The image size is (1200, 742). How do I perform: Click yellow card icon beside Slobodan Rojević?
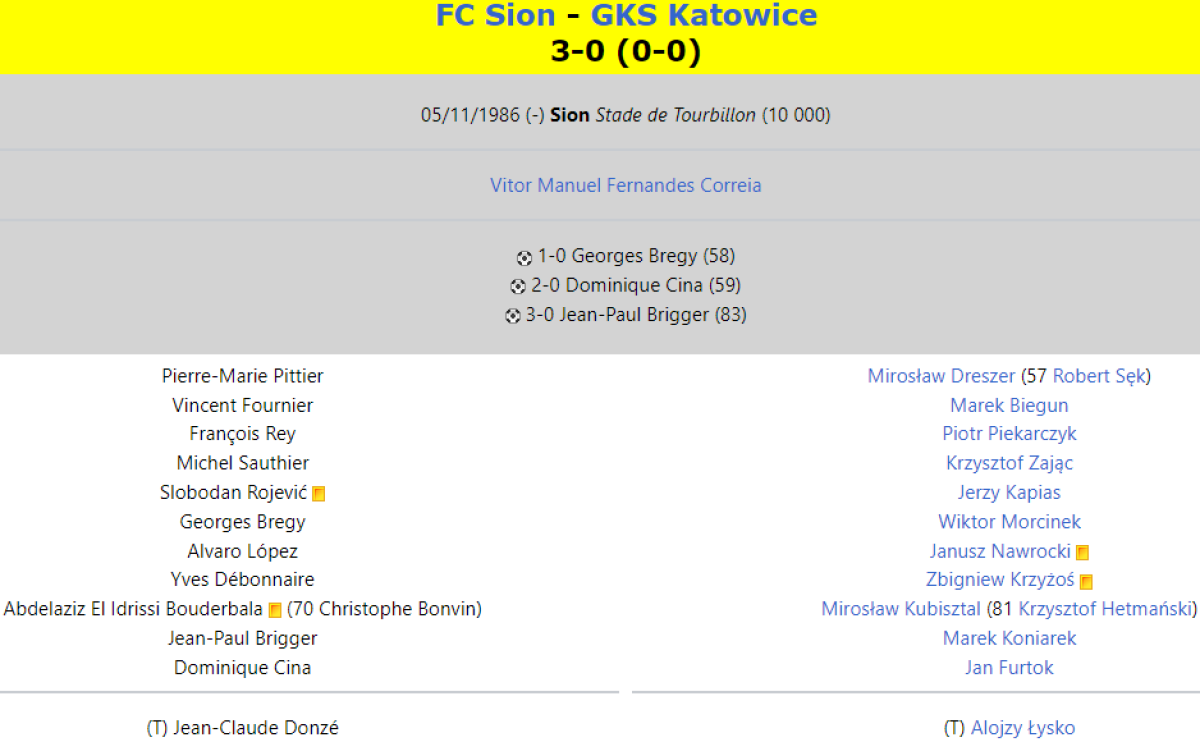click(319, 494)
